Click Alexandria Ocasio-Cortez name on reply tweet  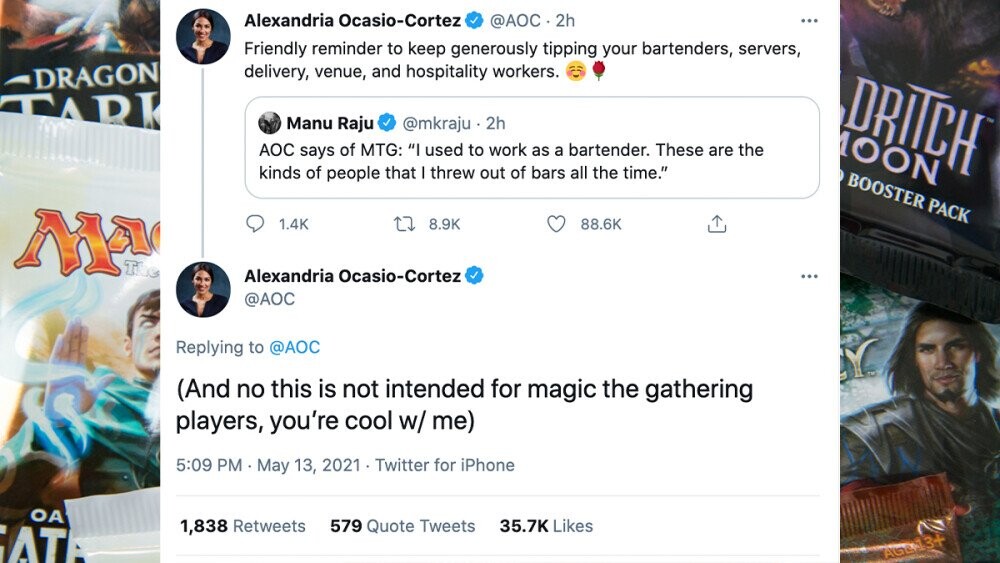(x=351, y=275)
